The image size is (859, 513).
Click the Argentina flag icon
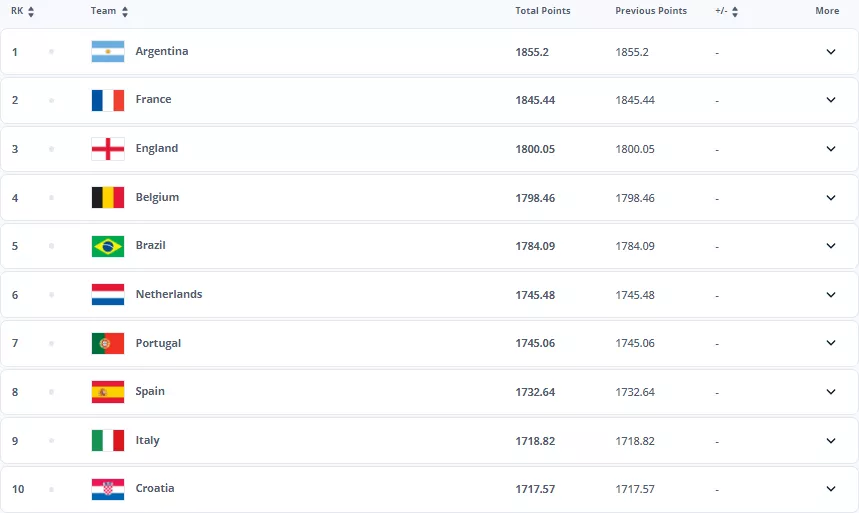tap(107, 51)
